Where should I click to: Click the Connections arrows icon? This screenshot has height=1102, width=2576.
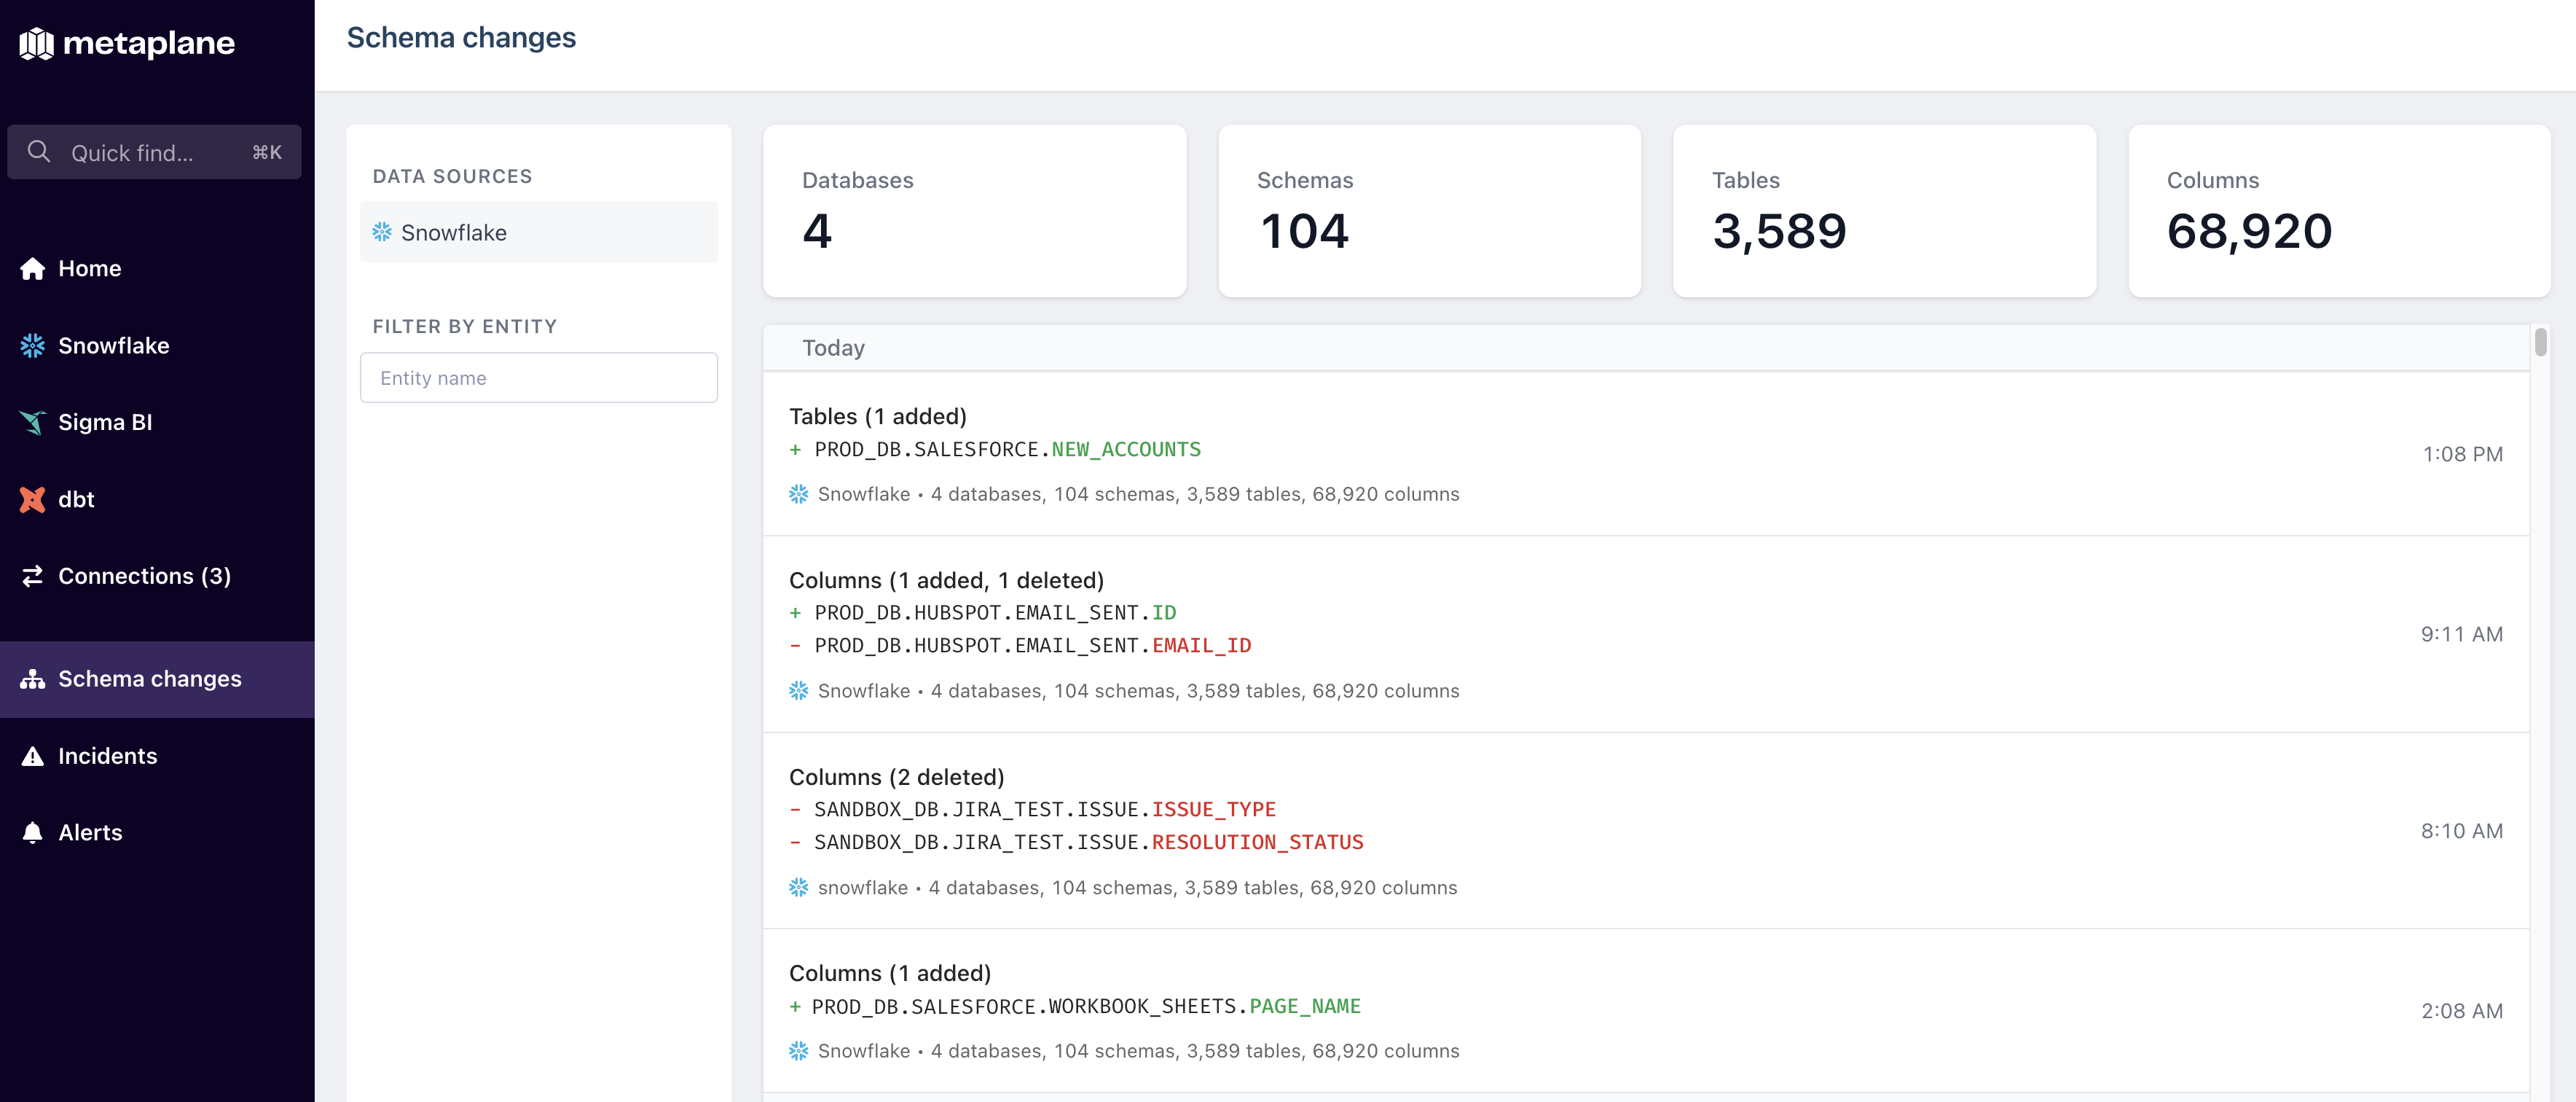(x=32, y=576)
